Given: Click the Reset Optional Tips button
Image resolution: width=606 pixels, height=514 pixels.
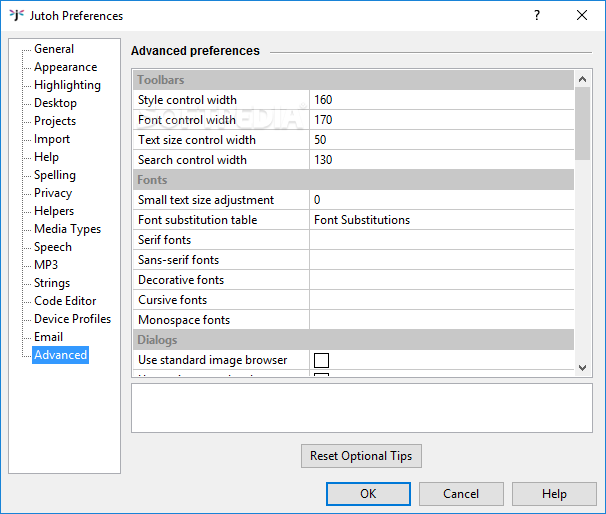Looking at the screenshot, I should coord(361,456).
